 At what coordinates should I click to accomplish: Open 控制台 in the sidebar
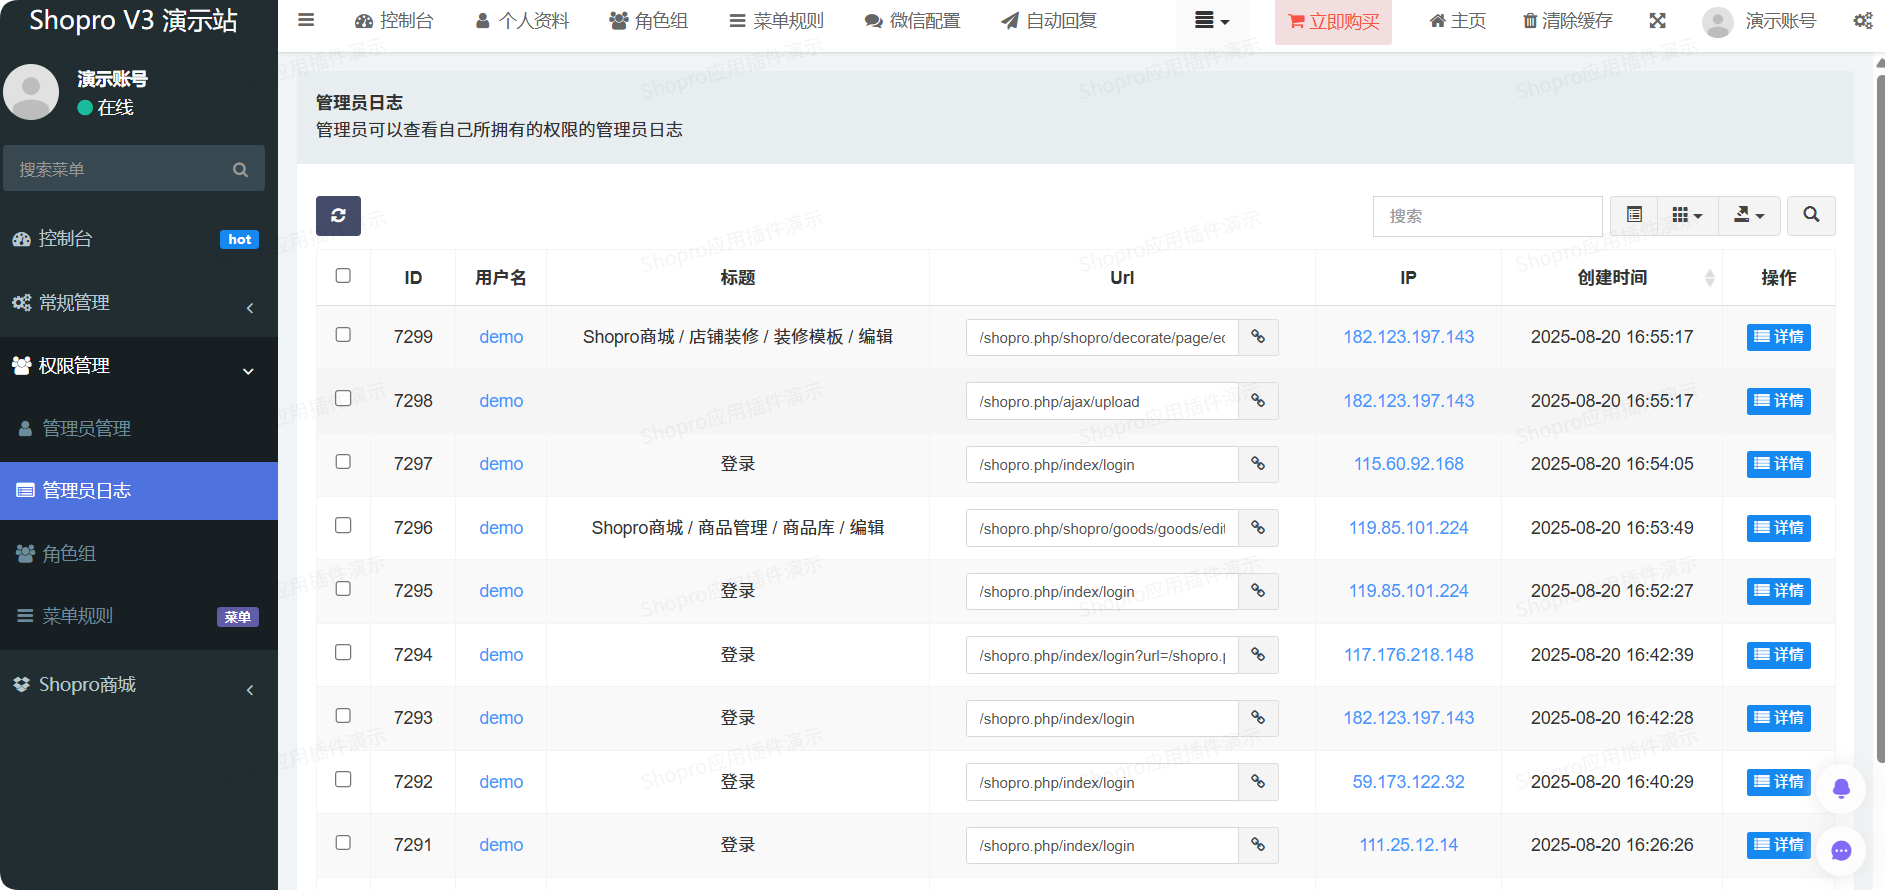tap(139, 239)
